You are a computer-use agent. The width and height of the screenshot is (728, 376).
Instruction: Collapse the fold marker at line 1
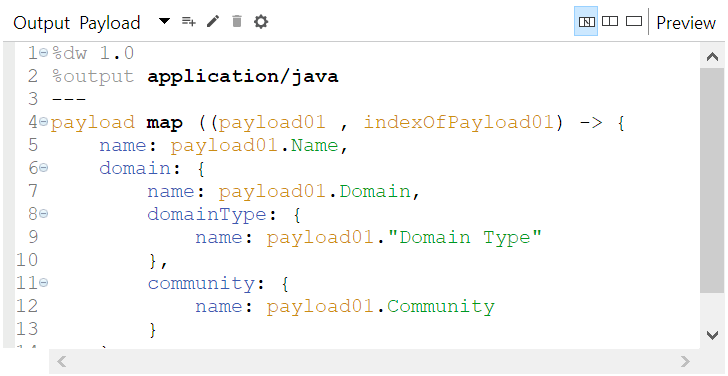[44, 53]
